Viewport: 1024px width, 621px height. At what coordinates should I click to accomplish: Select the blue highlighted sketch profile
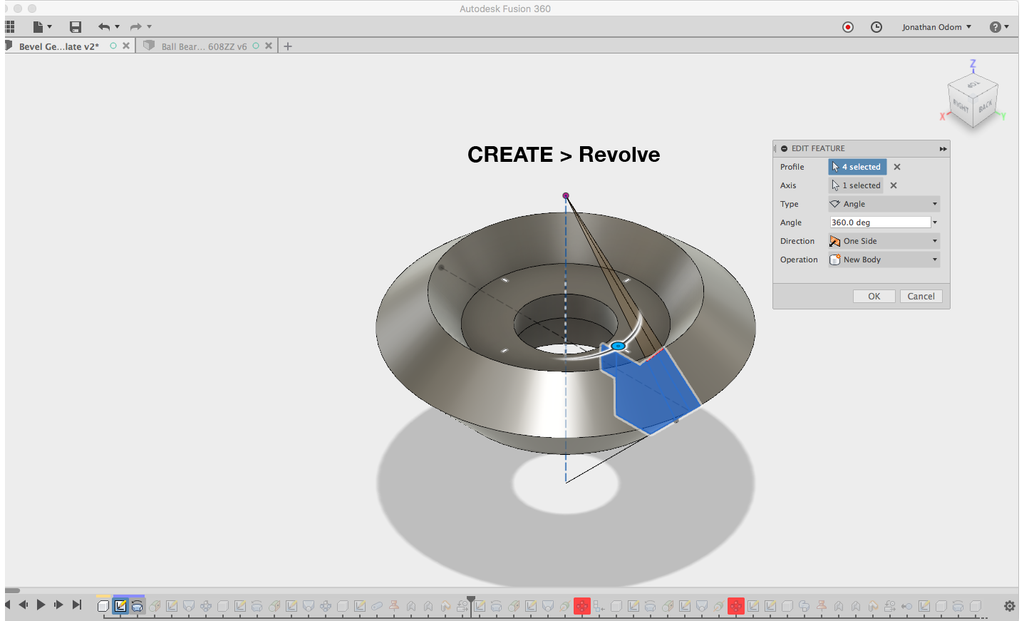[653, 392]
